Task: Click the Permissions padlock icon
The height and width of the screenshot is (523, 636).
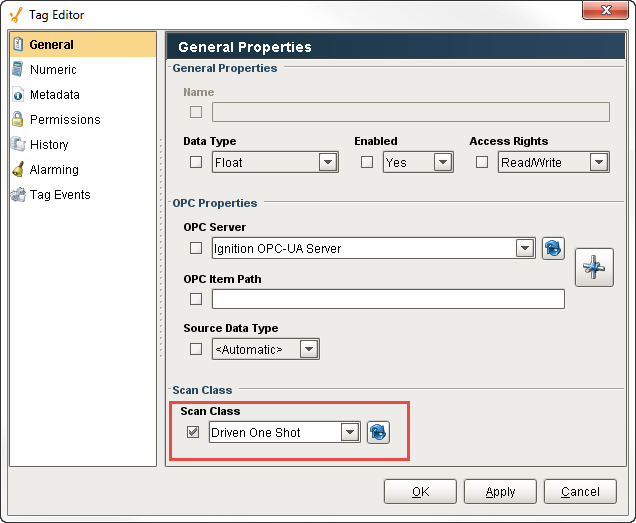Action: point(17,119)
